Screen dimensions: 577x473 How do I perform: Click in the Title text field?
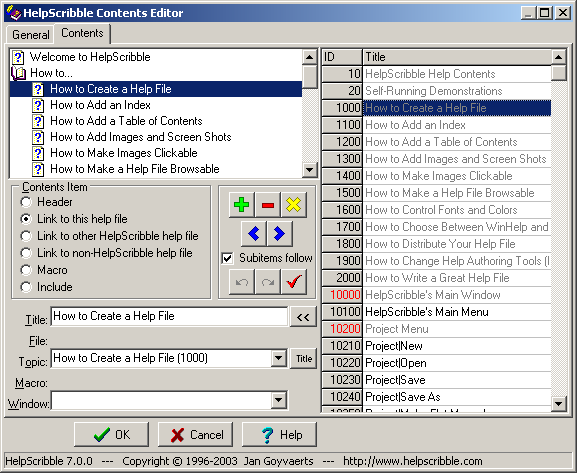coord(169,317)
